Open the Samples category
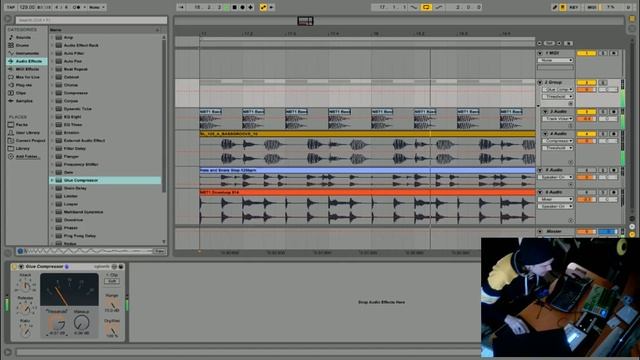640x360 pixels. 24,101
